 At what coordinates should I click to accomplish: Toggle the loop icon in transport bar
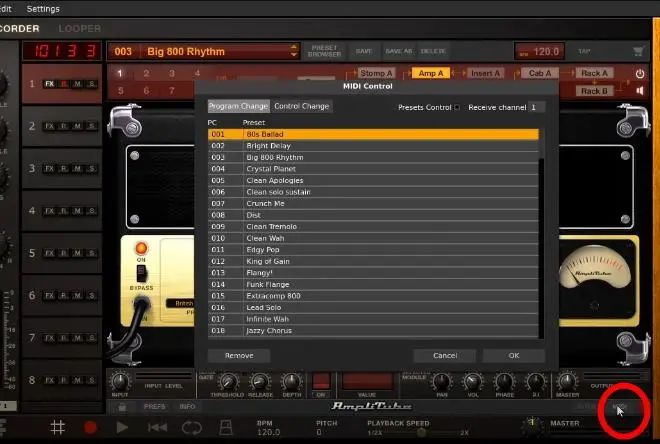point(192,428)
